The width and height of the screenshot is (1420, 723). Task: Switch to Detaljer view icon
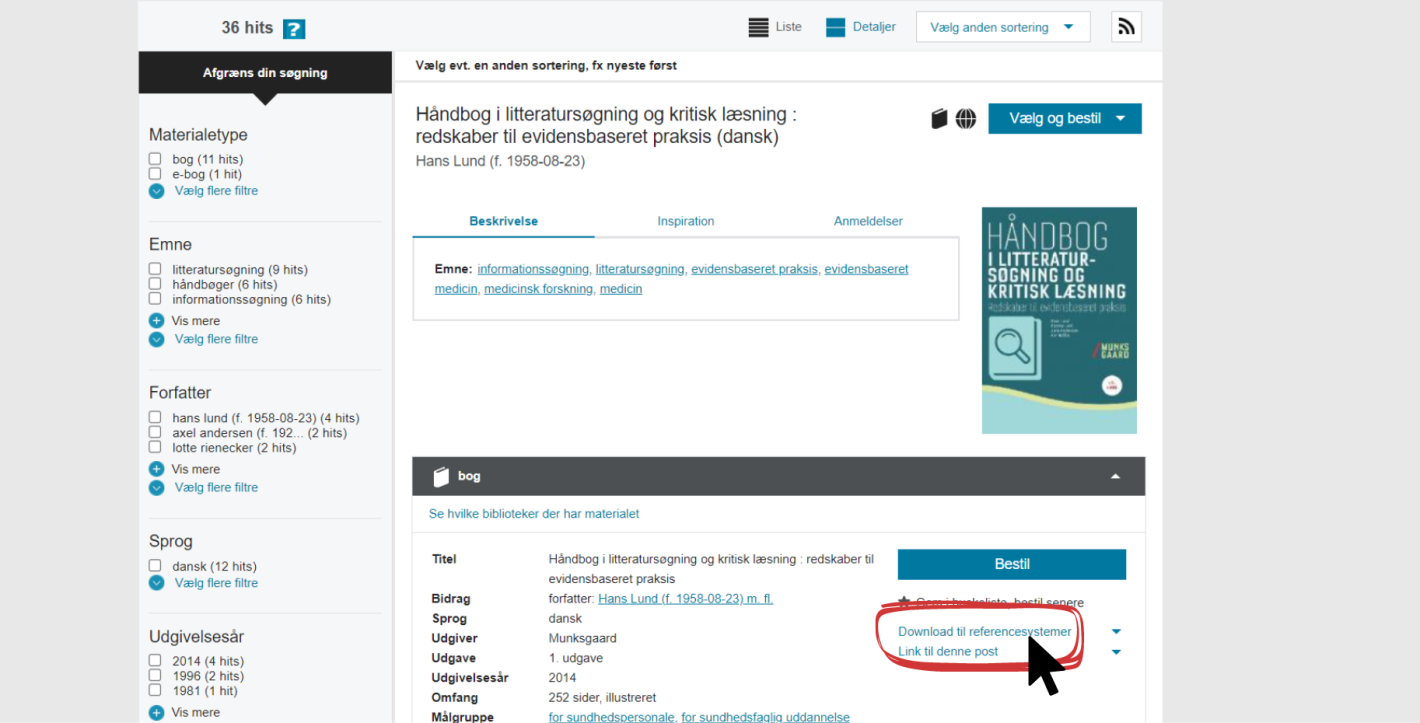point(836,28)
